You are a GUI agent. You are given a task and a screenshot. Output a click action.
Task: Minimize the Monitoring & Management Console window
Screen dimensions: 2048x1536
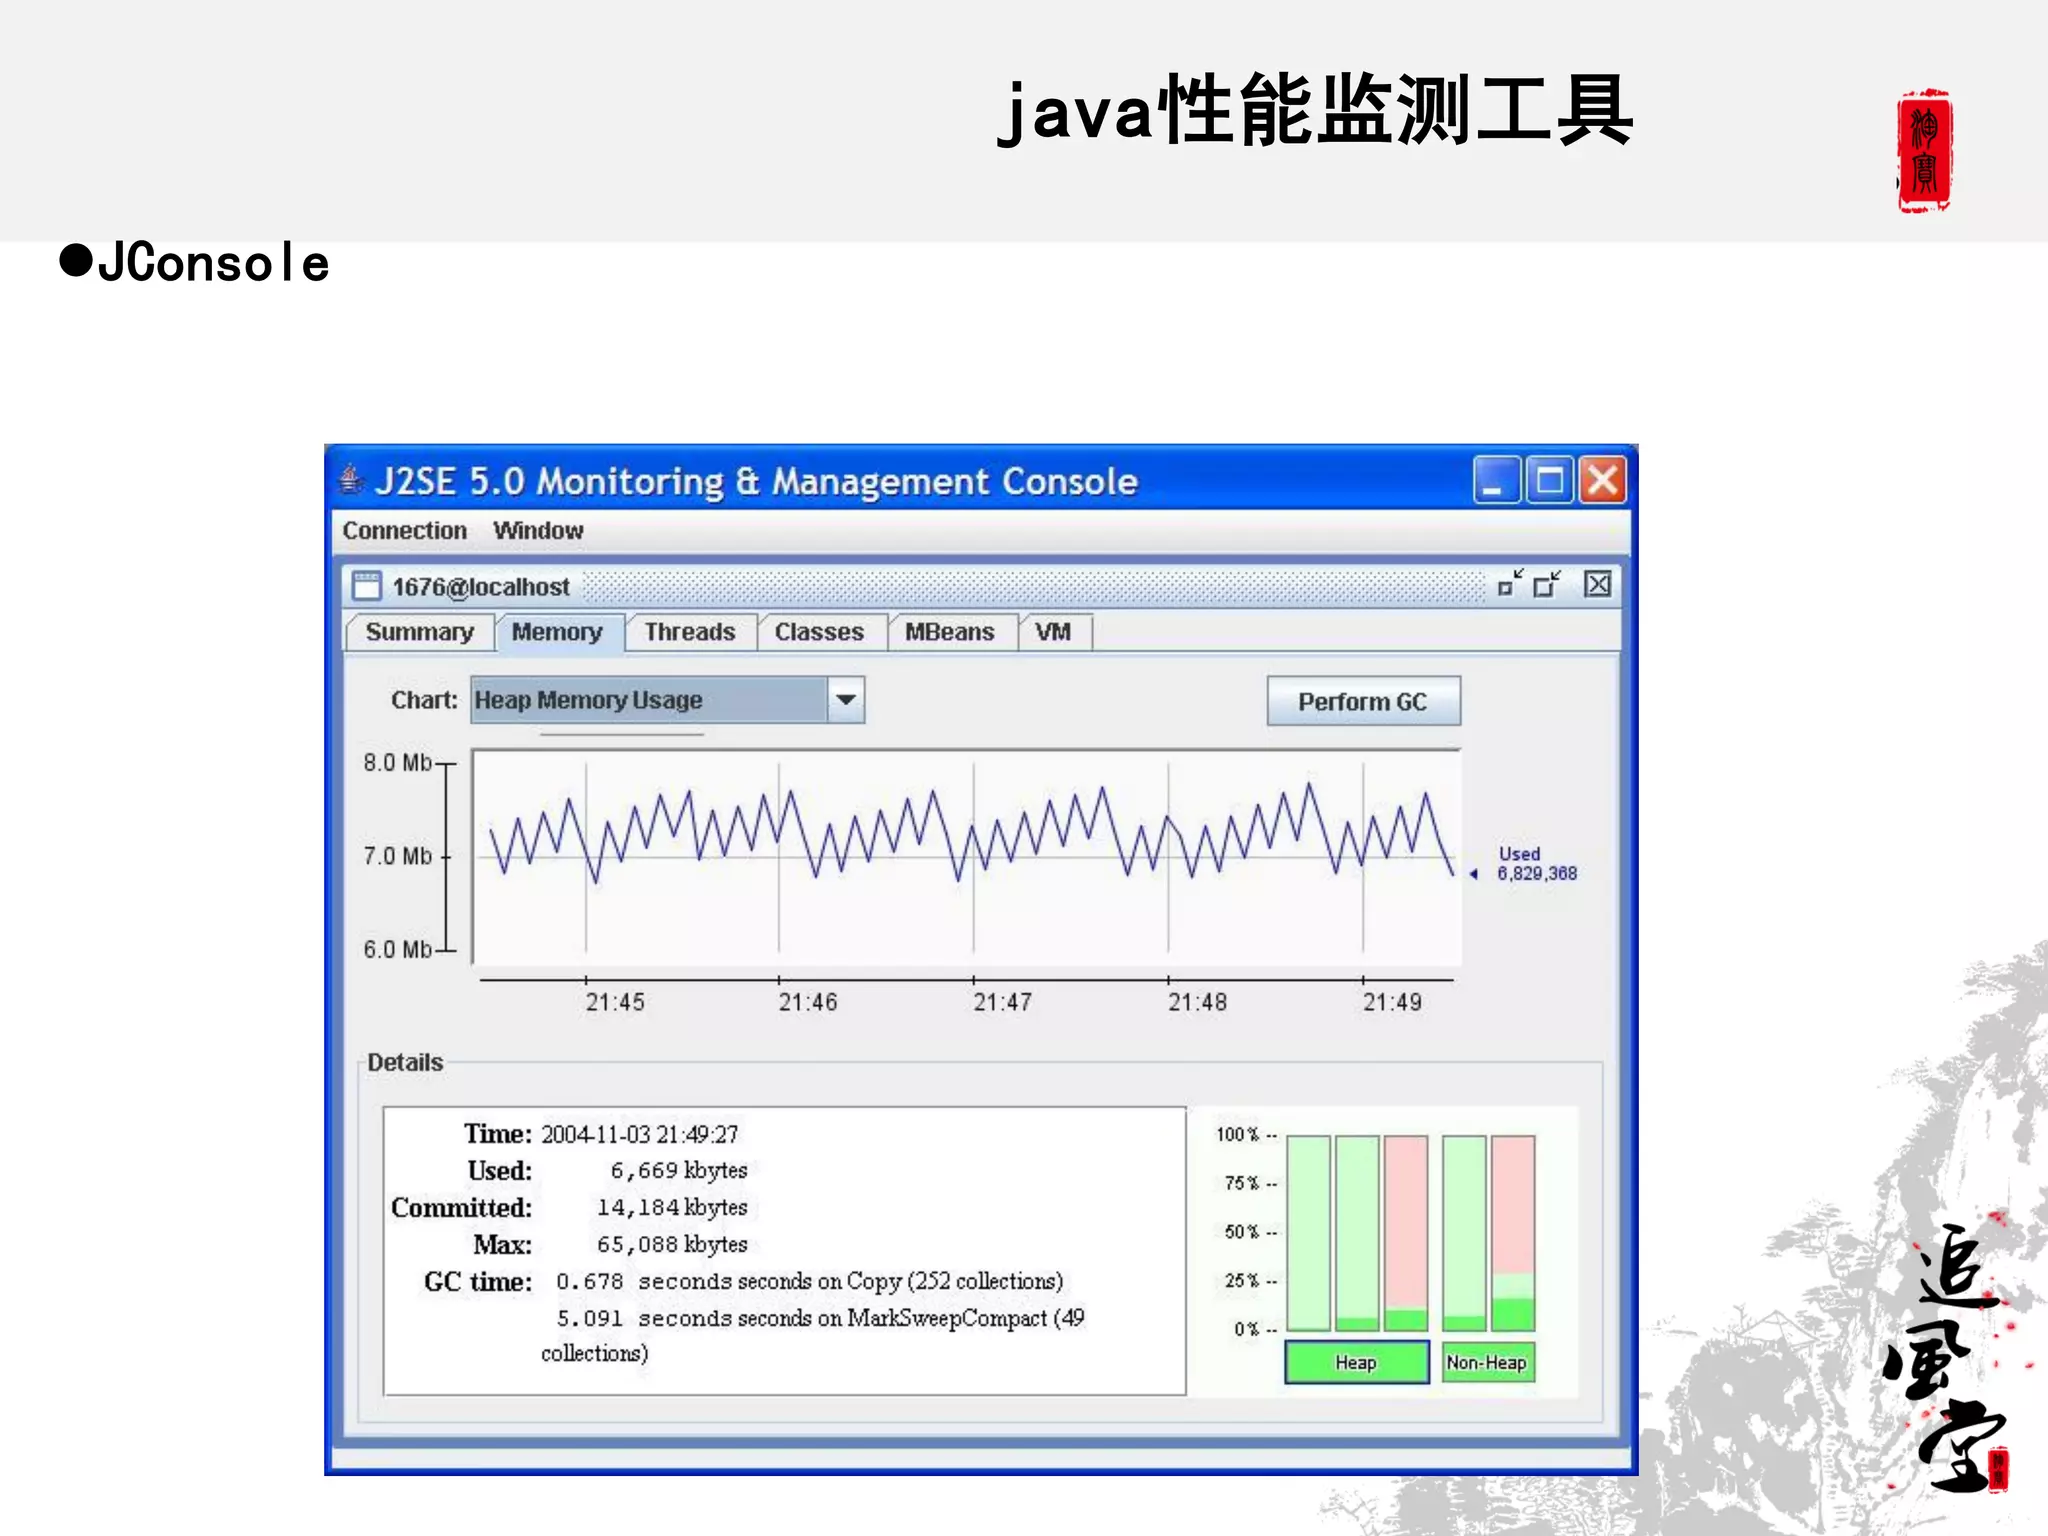1497,481
